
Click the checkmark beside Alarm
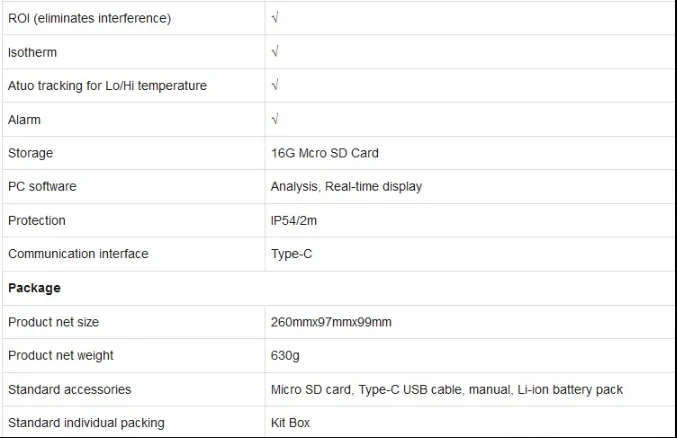point(275,118)
